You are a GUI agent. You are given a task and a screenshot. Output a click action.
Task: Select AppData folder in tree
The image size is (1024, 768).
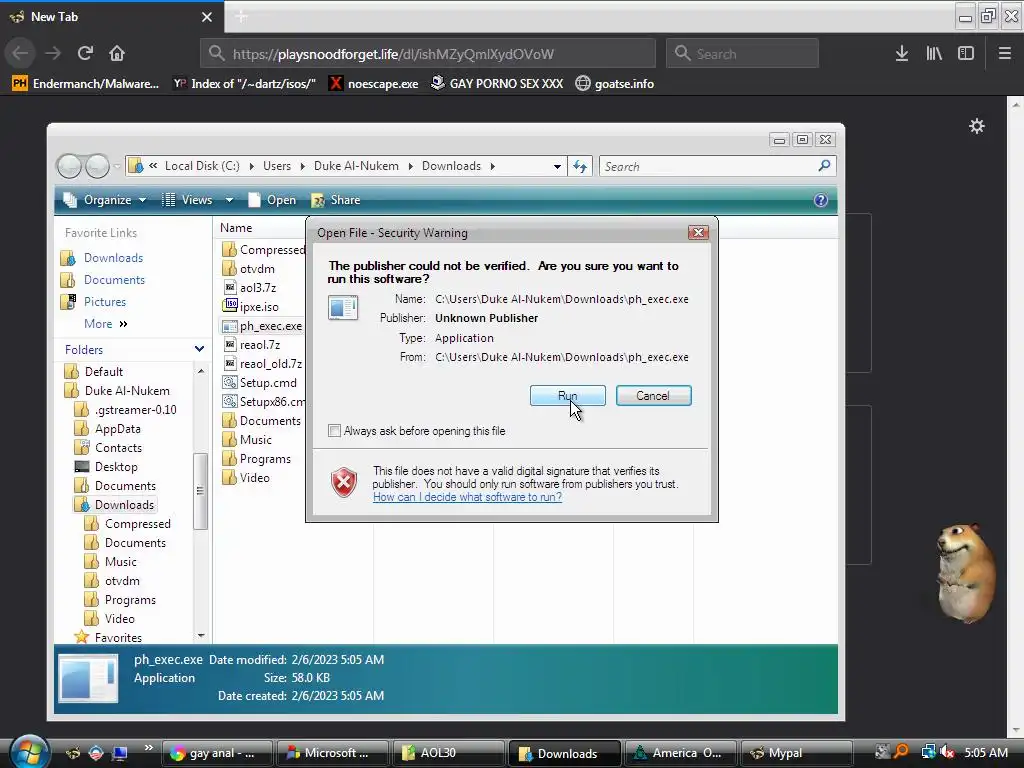tap(118, 428)
